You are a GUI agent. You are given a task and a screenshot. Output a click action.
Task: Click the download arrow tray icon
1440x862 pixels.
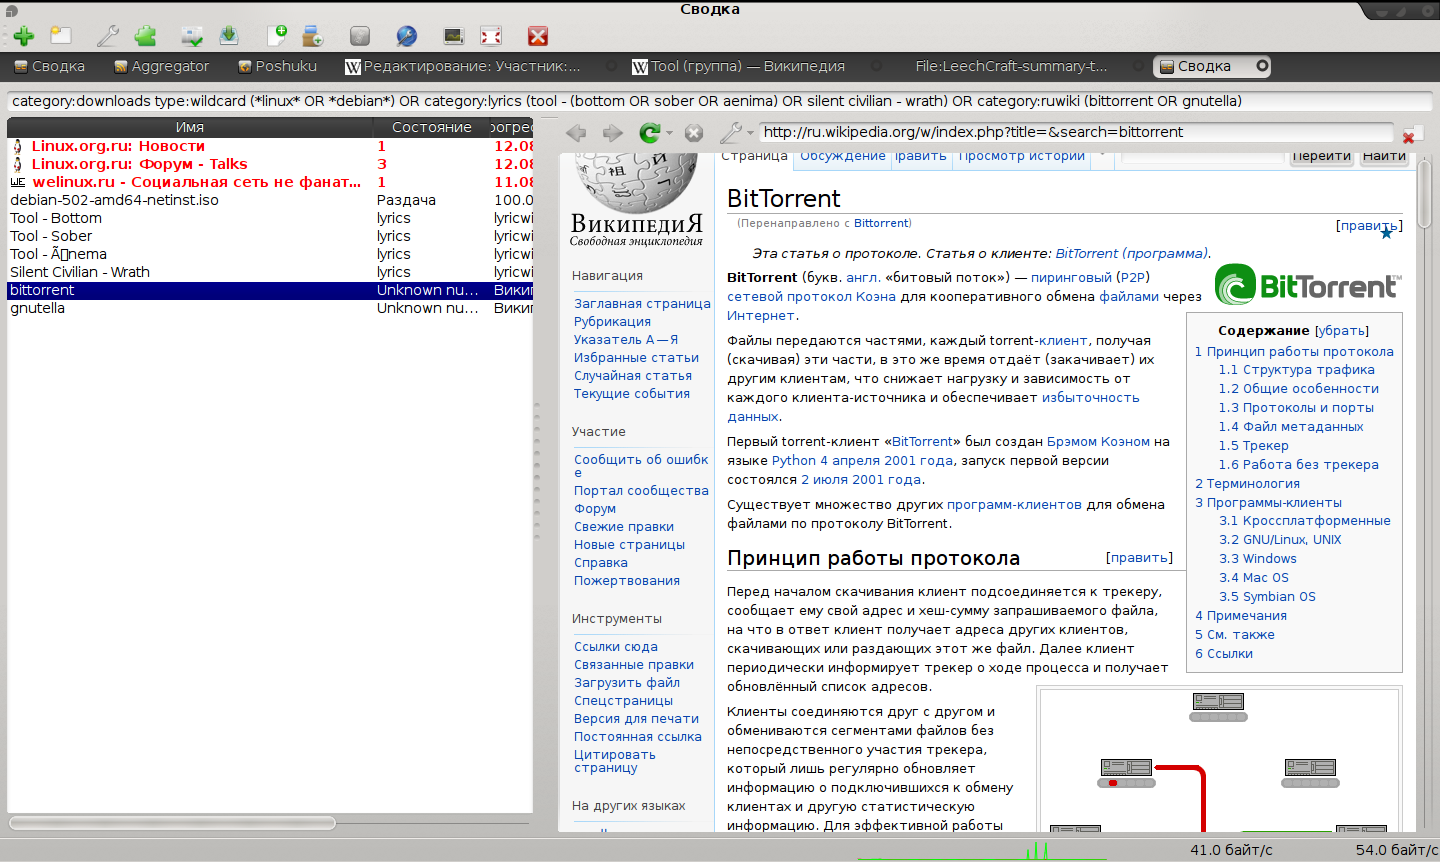point(229,36)
